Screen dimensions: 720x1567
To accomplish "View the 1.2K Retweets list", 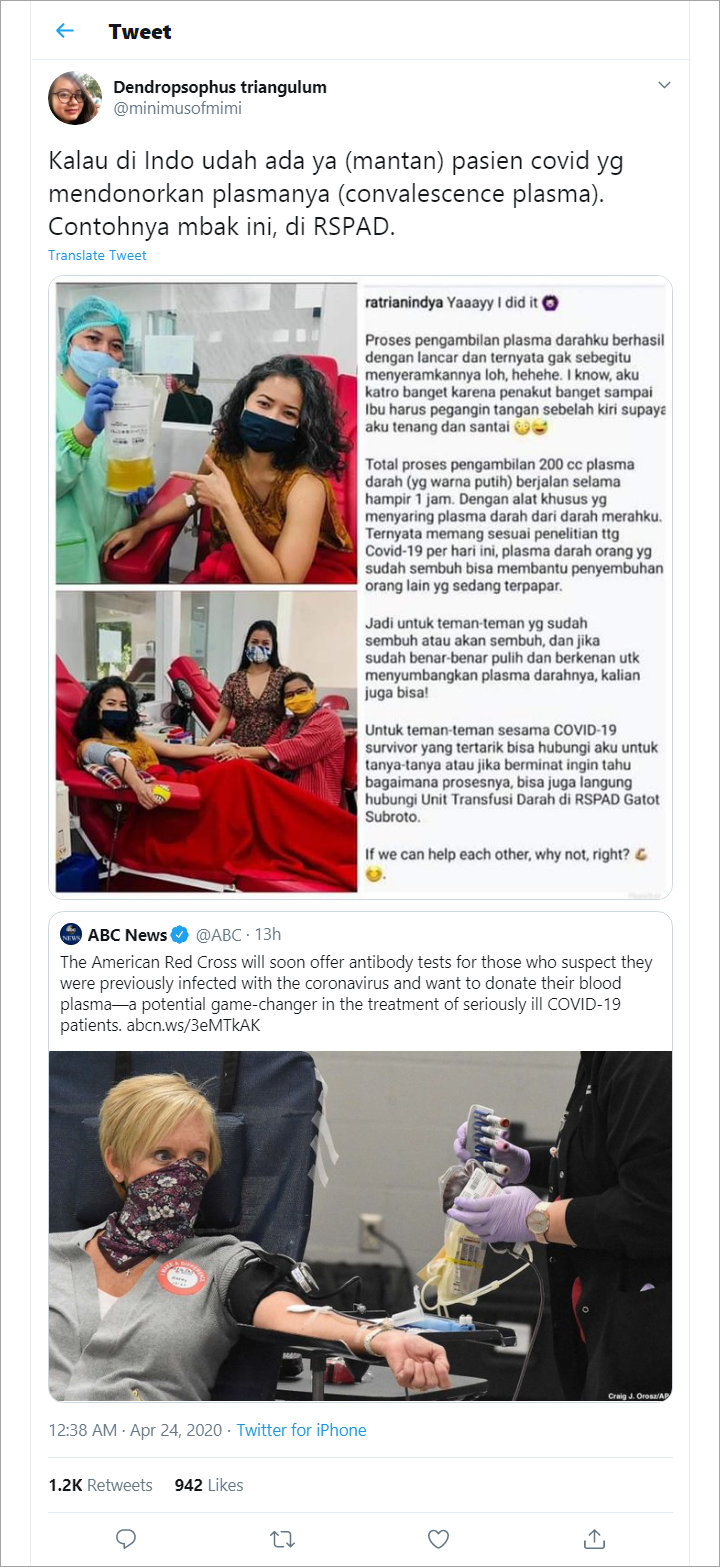I will pos(100,1485).
